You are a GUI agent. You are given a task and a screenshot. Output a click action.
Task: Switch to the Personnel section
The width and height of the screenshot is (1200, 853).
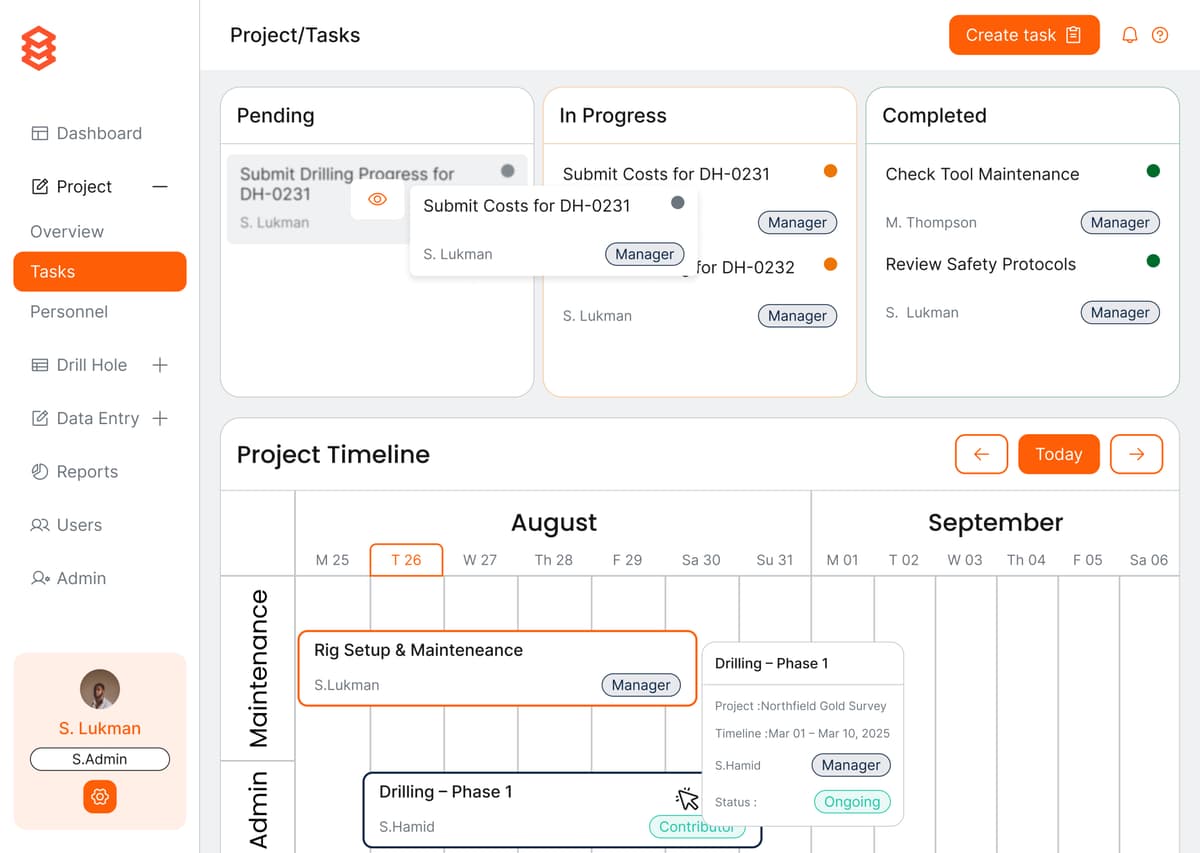click(68, 311)
